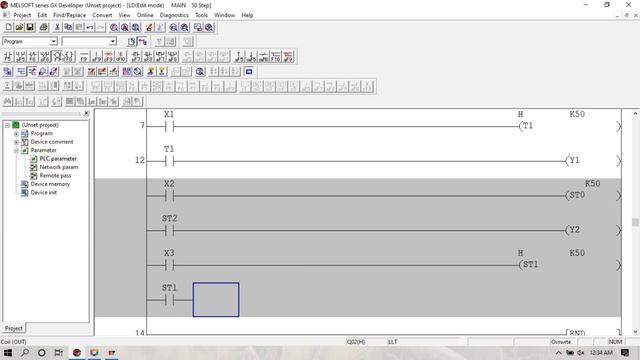The width and height of the screenshot is (640, 360).
Task: Select Device init in project tree
Action: 43,193
